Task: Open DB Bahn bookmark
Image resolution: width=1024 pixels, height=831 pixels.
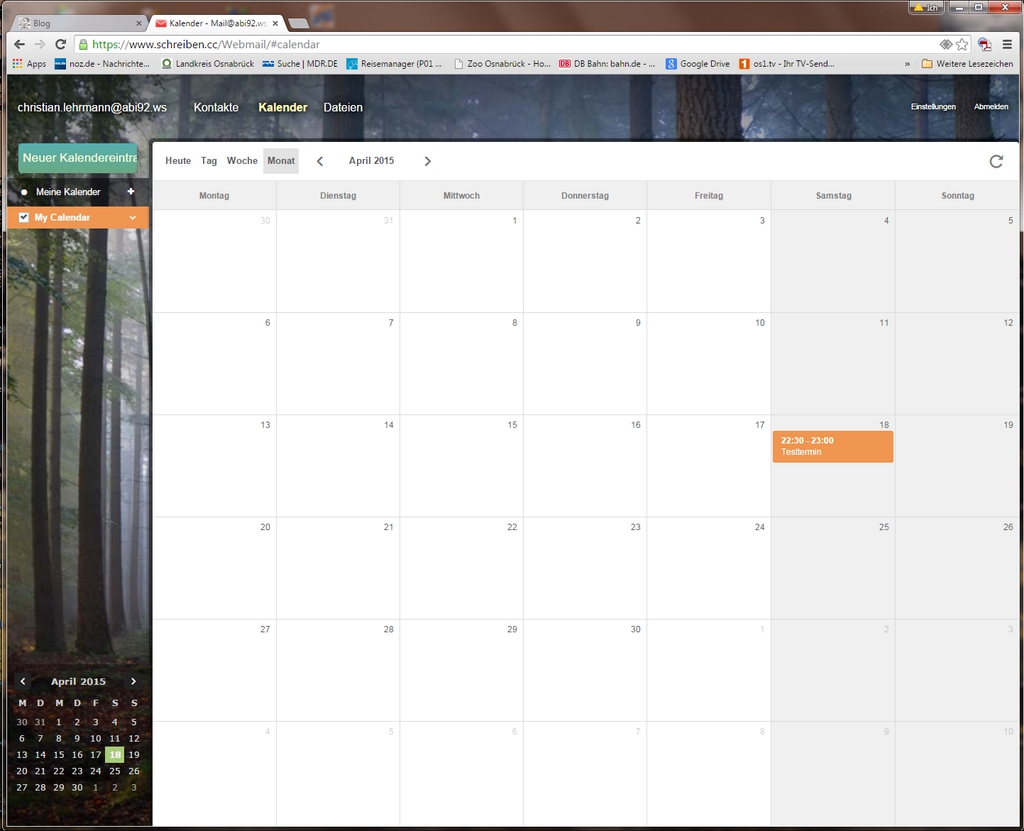Action: click(x=607, y=63)
